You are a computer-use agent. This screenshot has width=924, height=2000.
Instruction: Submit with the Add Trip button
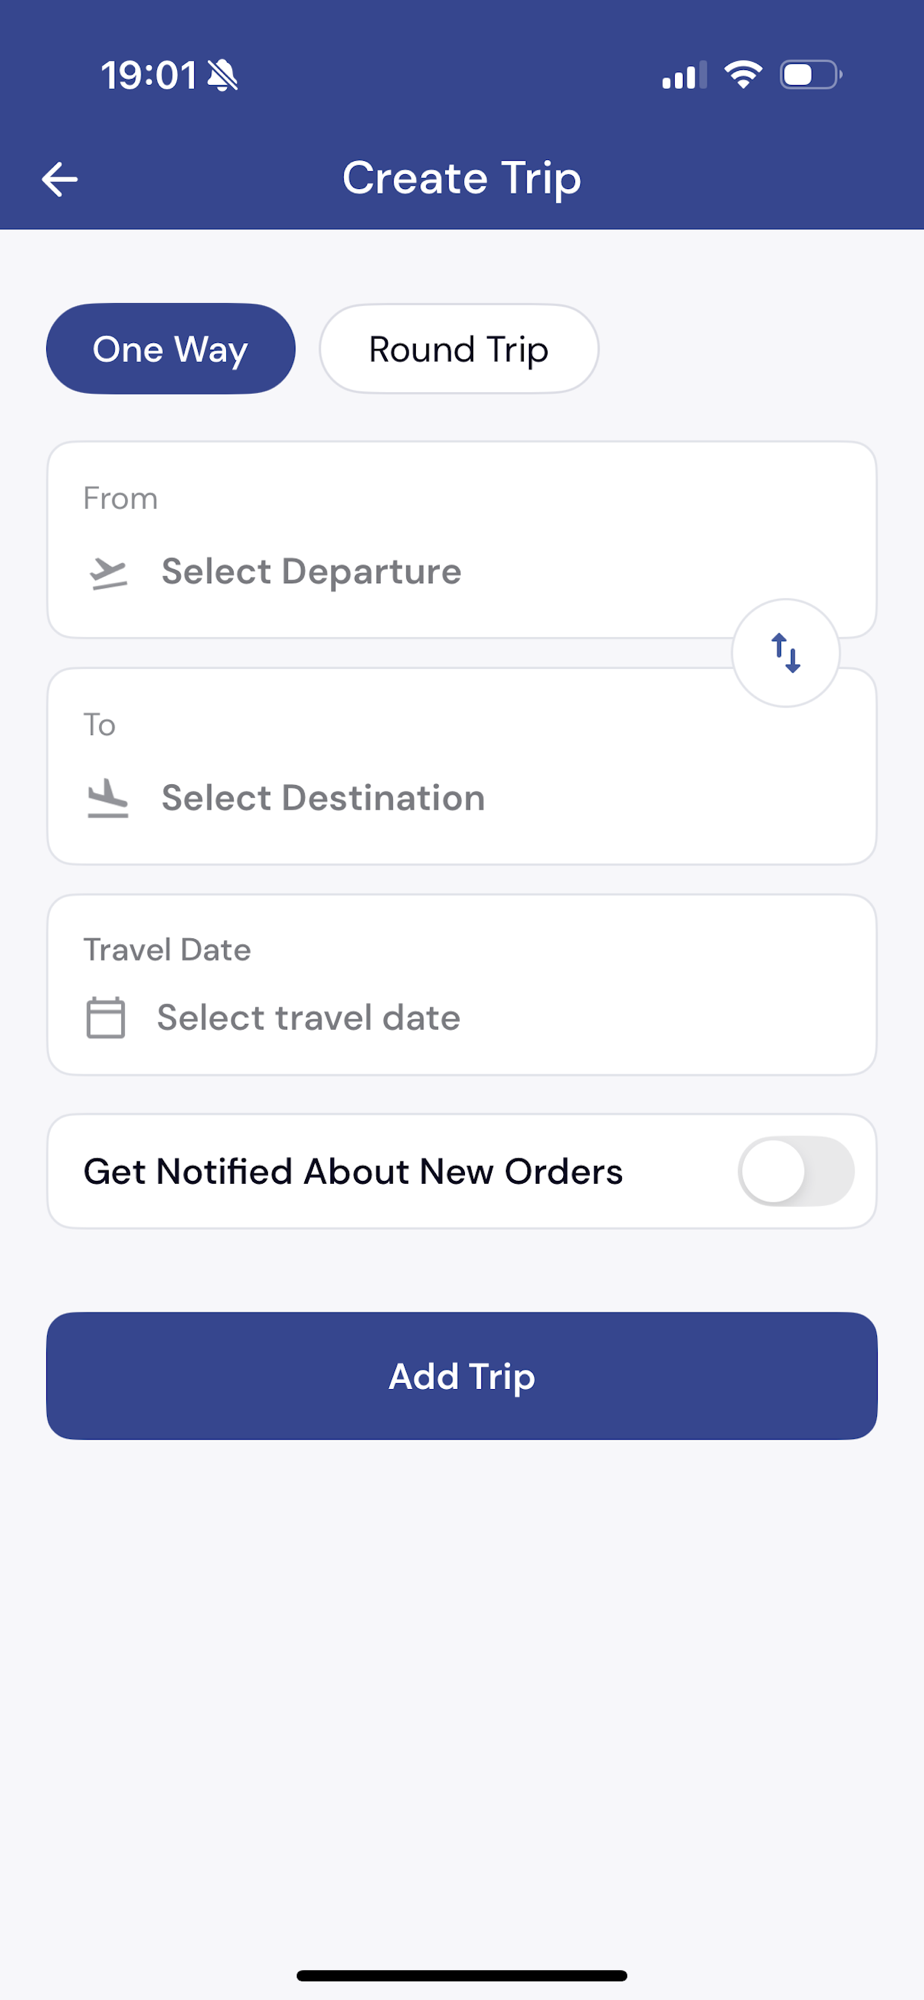click(x=462, y=1376)
